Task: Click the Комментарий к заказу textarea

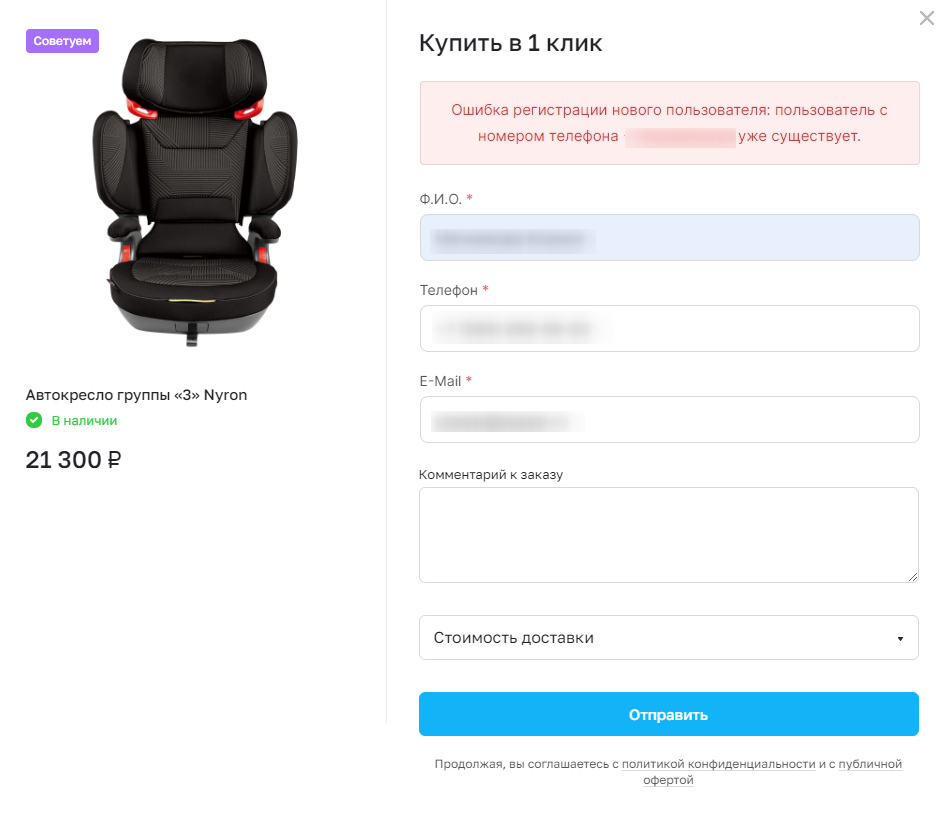Action: coord(669,535)
